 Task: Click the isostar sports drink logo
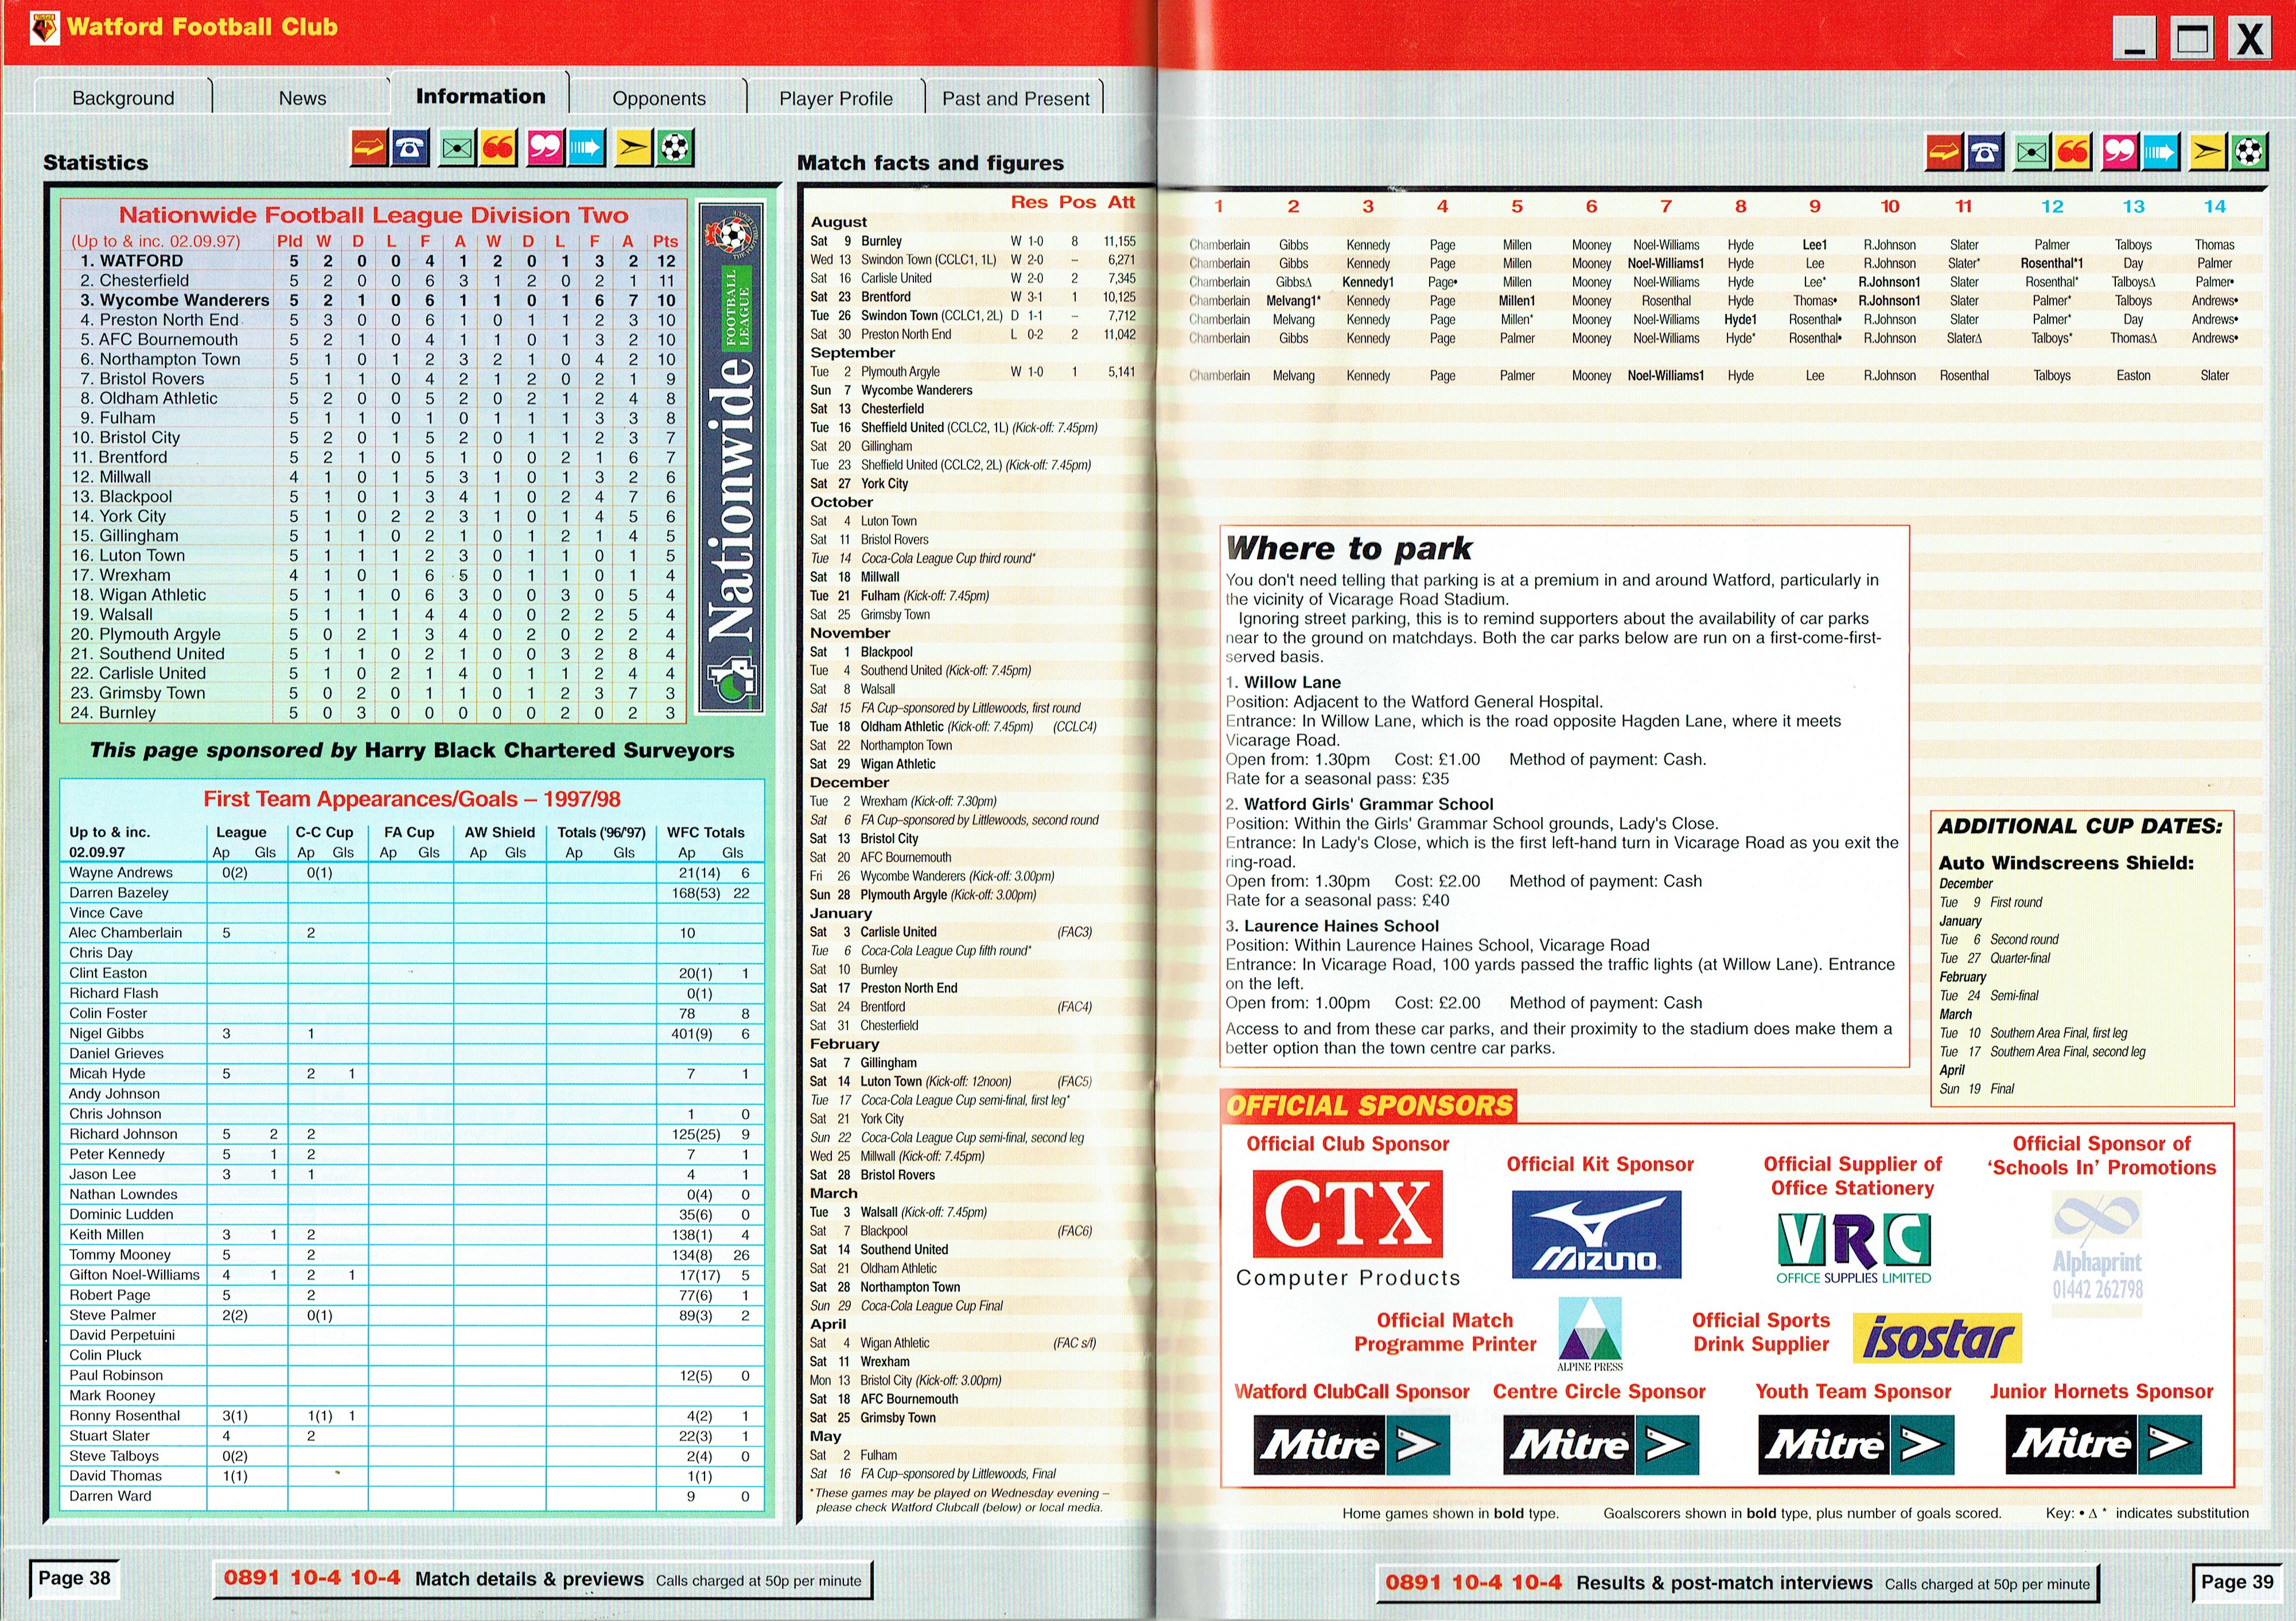[1937, 1338]
